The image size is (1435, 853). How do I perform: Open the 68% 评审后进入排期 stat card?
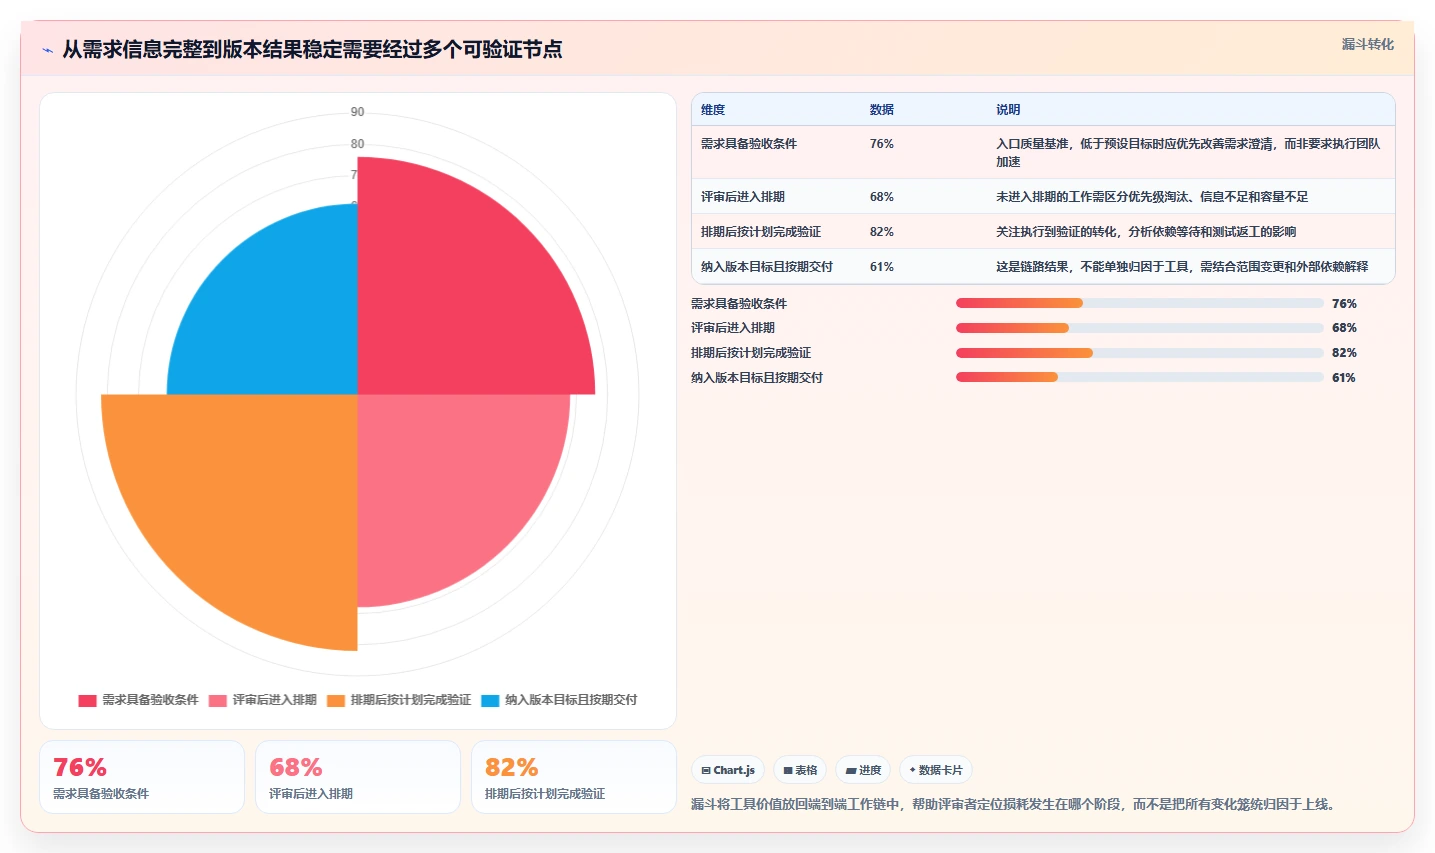click(358, 777)
